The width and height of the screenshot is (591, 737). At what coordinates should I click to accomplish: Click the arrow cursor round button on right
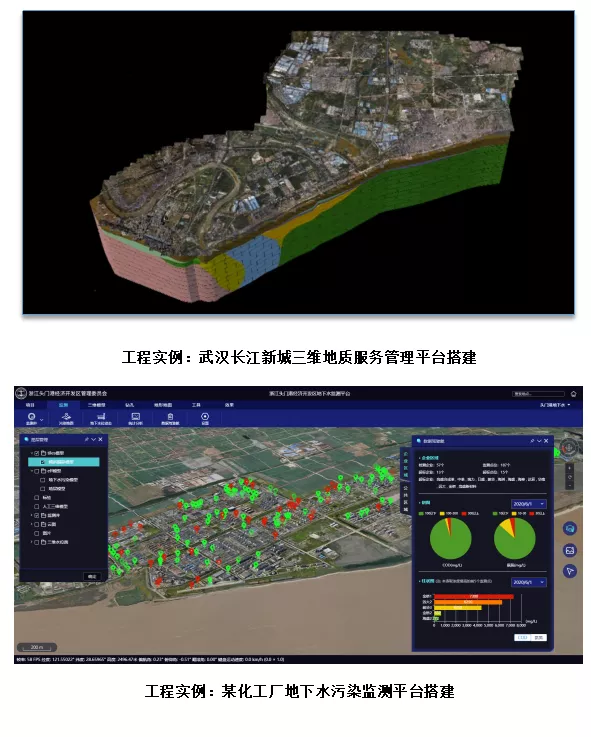pyautogui.click(x=570, y=571)
